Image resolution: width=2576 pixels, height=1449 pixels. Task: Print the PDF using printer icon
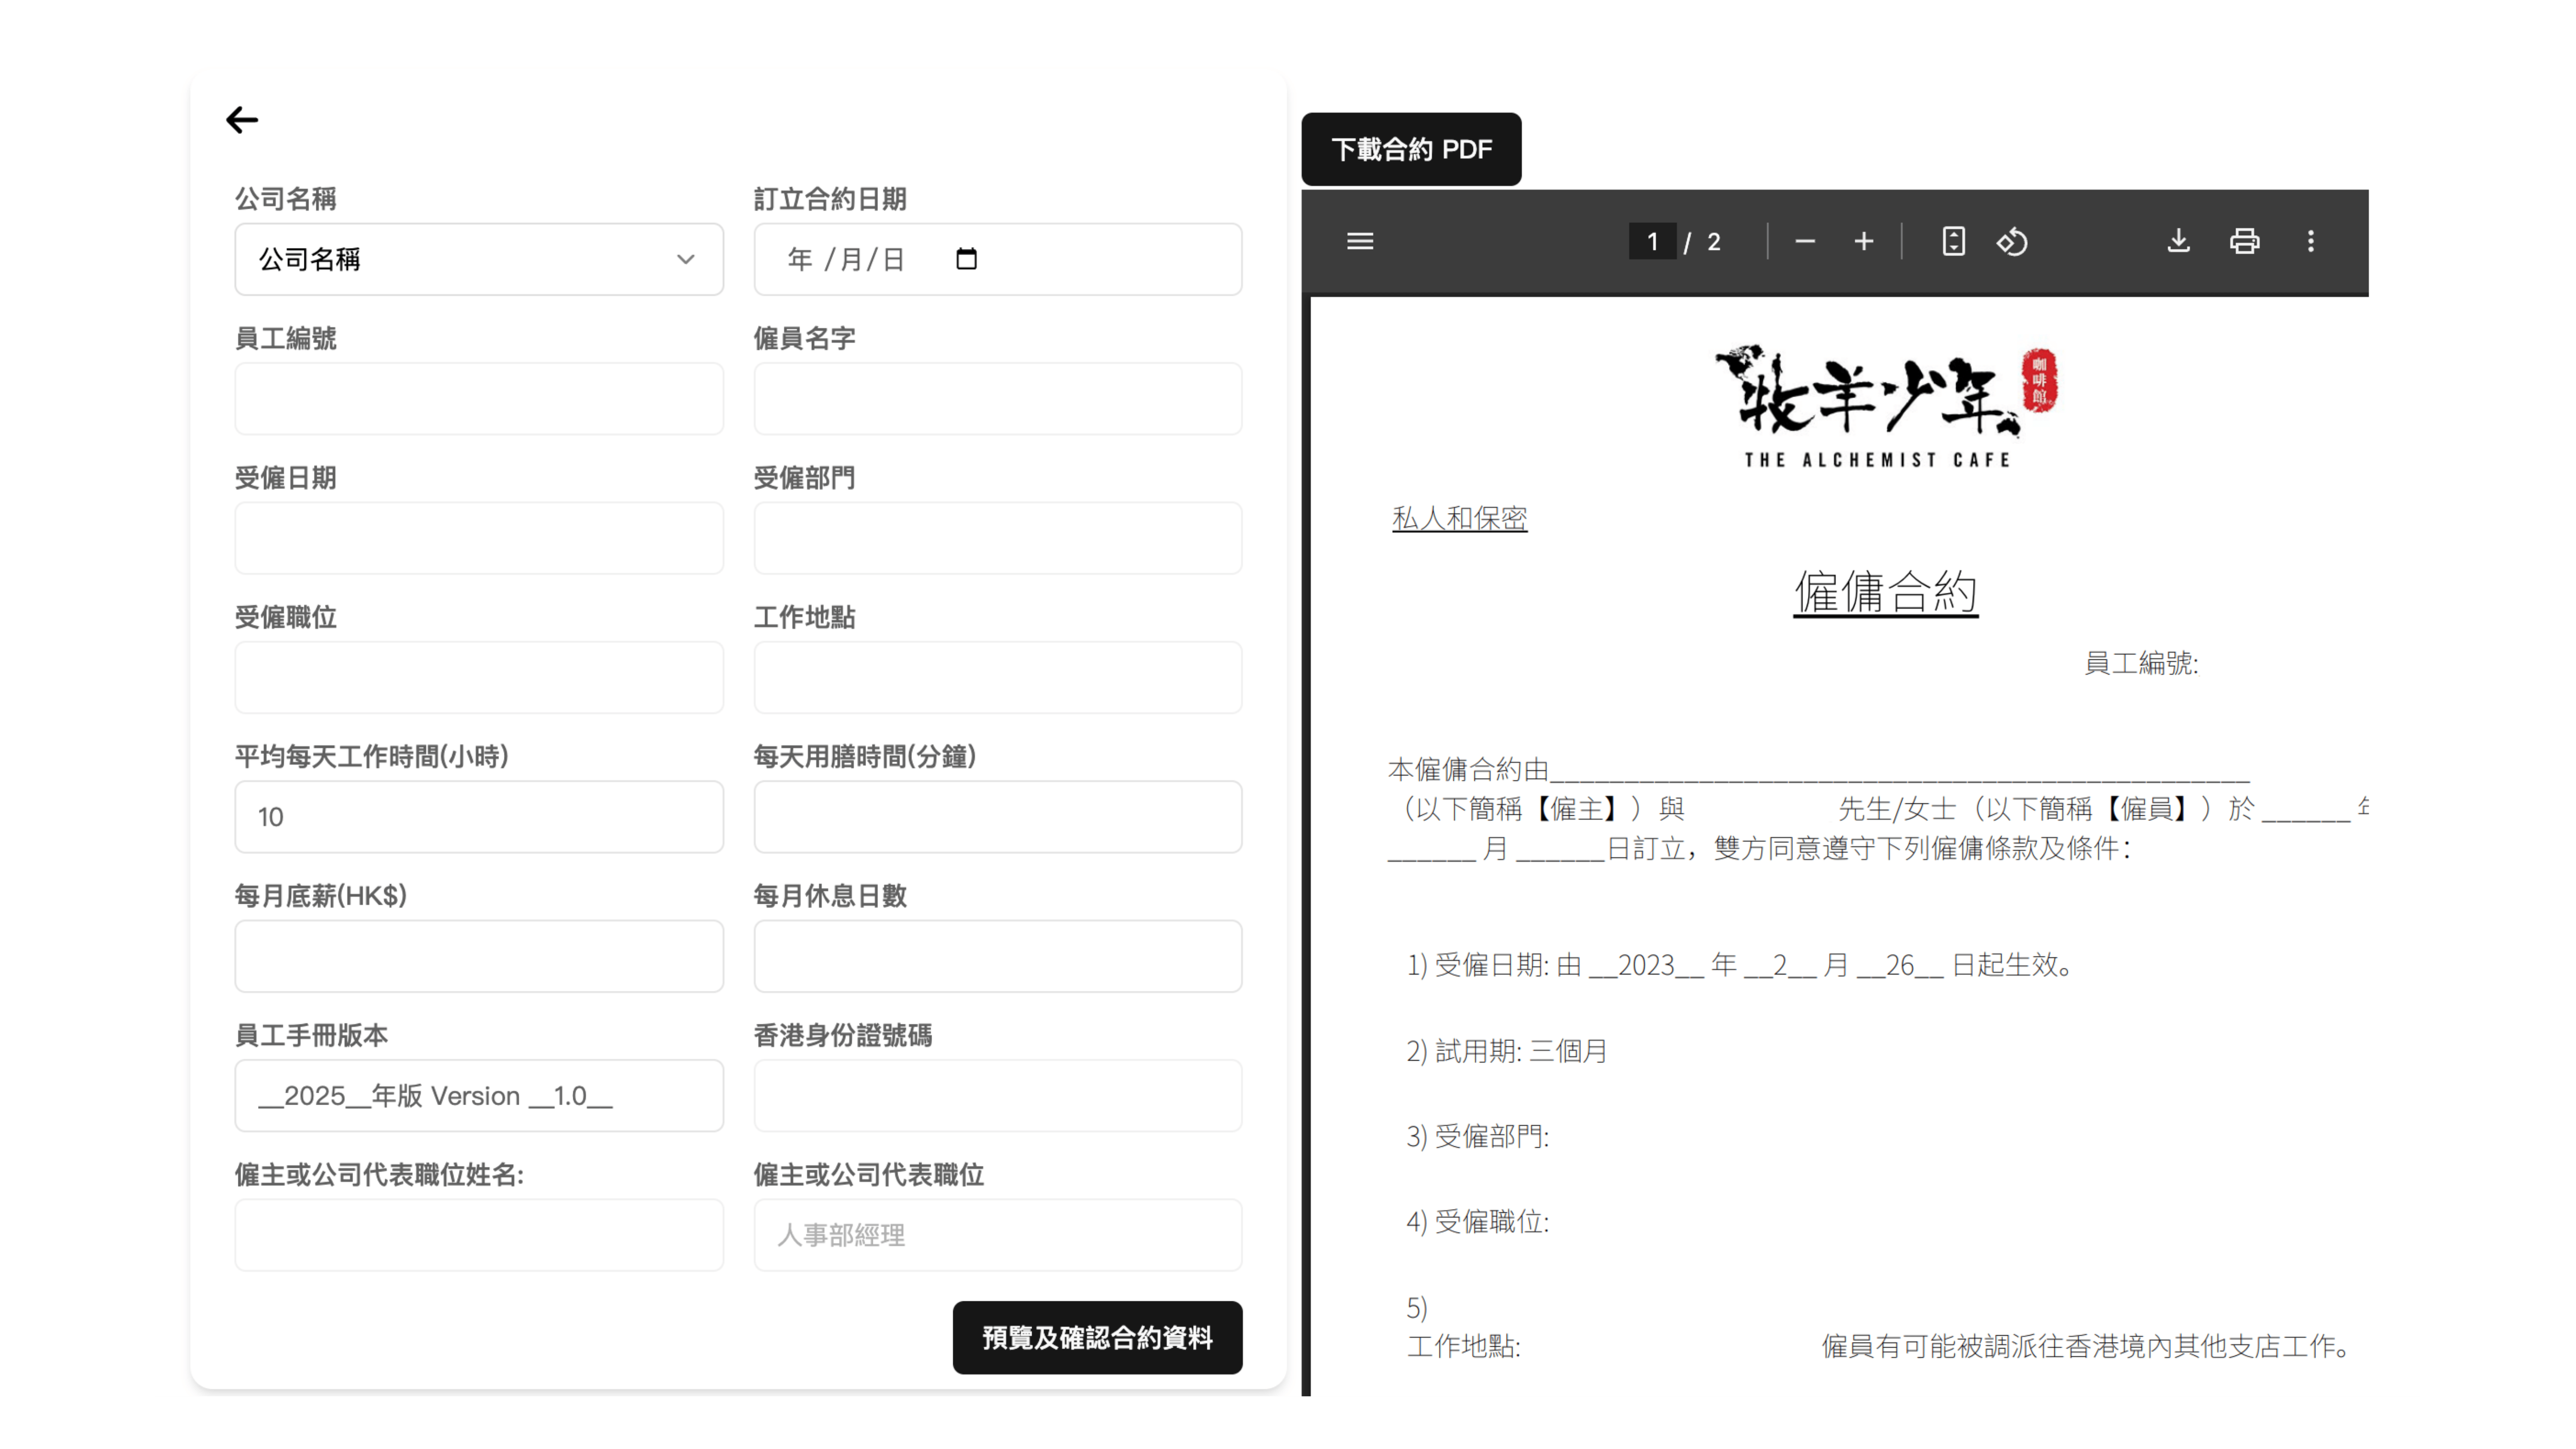(x=2244, y=241)
